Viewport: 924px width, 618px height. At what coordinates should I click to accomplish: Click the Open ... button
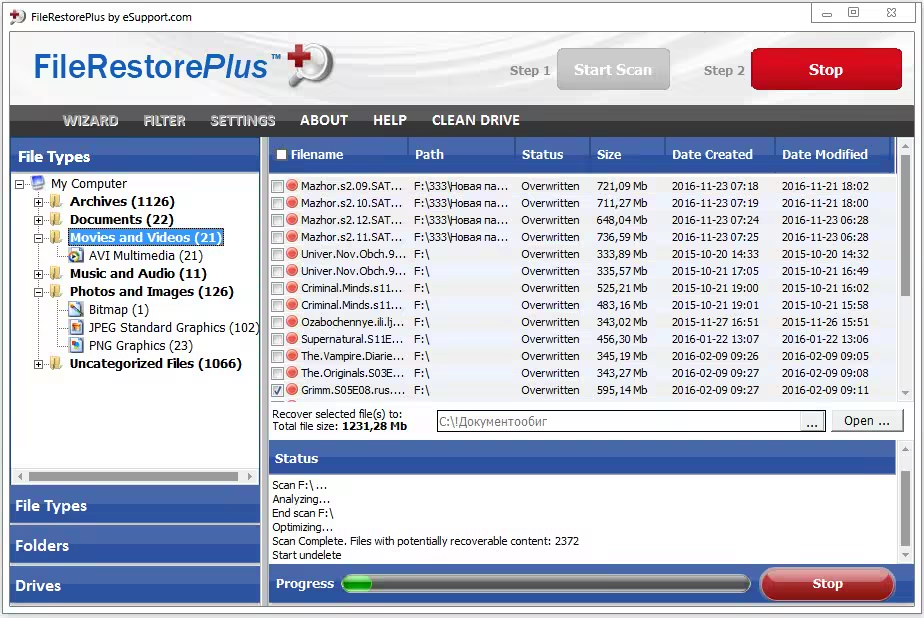coord(867,421)
